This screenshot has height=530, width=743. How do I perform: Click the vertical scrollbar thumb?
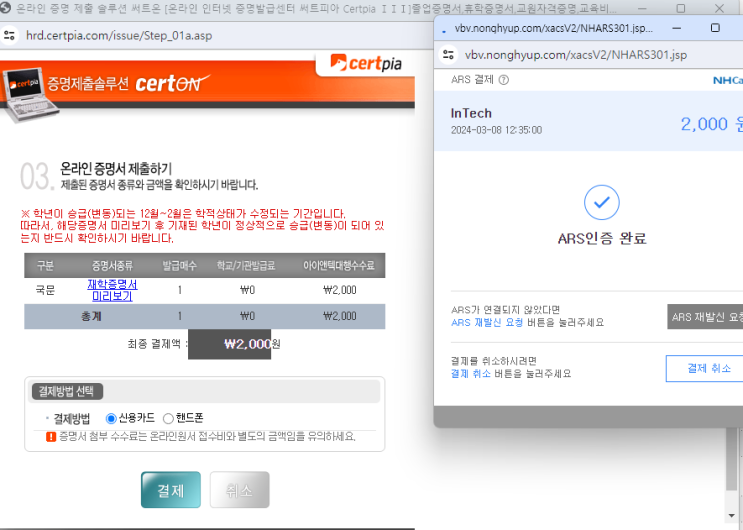[x=731, y=459]
